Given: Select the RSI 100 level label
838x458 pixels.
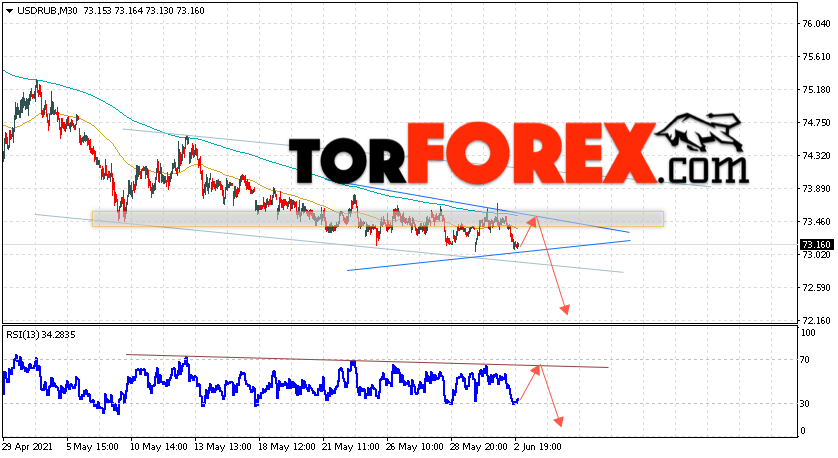Looking at the screenshot, I should pyautogui.click(x=809, y=333).
